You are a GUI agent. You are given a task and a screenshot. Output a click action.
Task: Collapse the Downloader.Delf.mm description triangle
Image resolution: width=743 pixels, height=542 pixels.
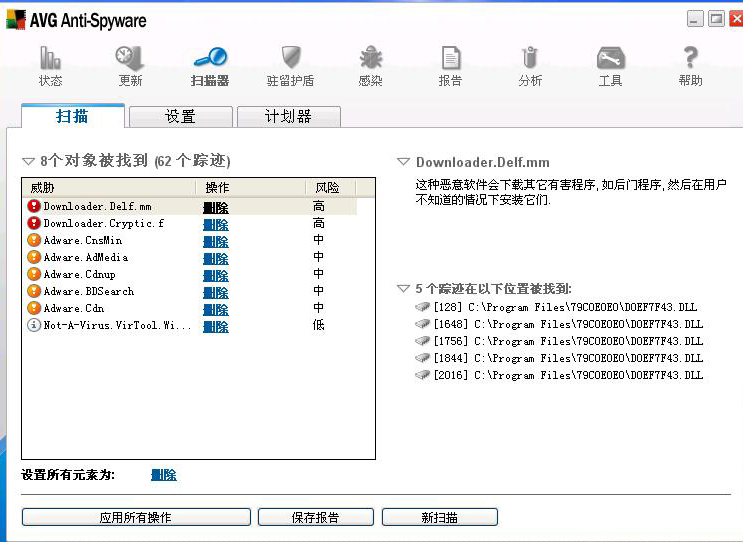pyautogui.click(x=403, y=162)
